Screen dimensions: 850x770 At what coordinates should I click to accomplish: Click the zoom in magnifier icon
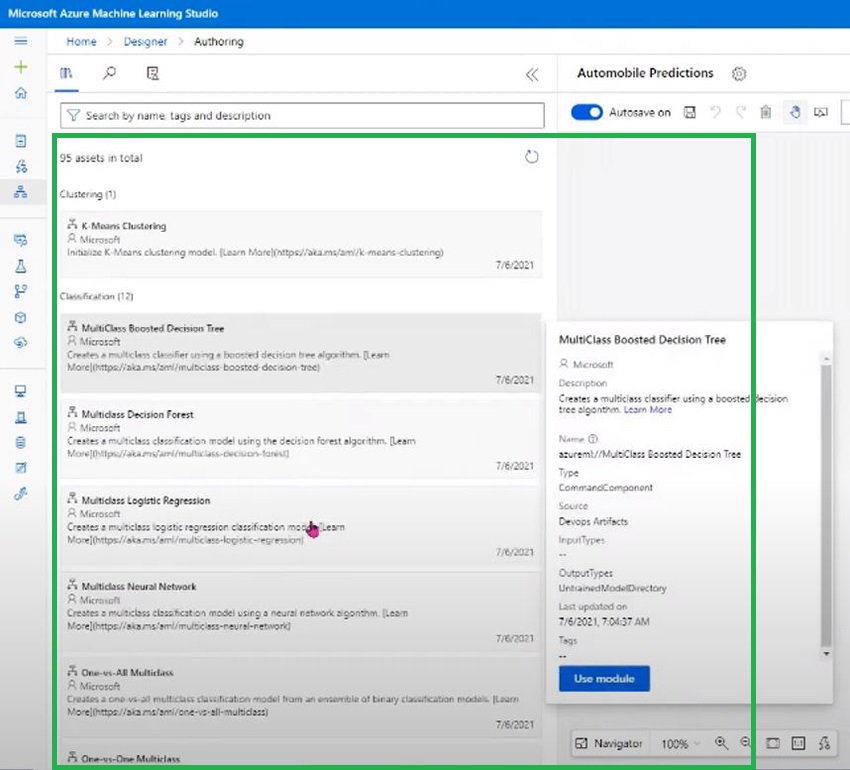721,743
